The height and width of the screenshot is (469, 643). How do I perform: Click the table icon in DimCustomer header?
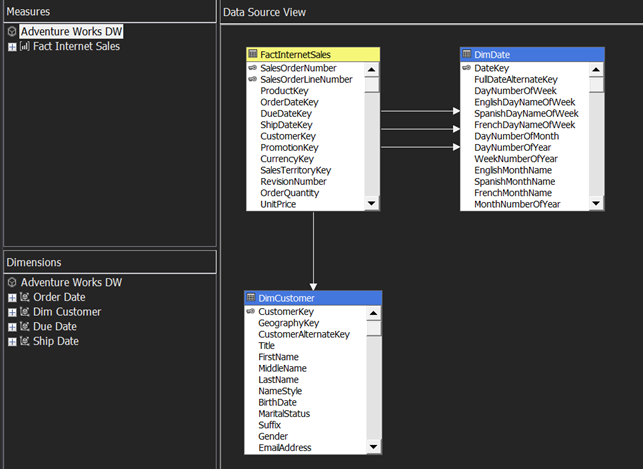coord(251,298)
